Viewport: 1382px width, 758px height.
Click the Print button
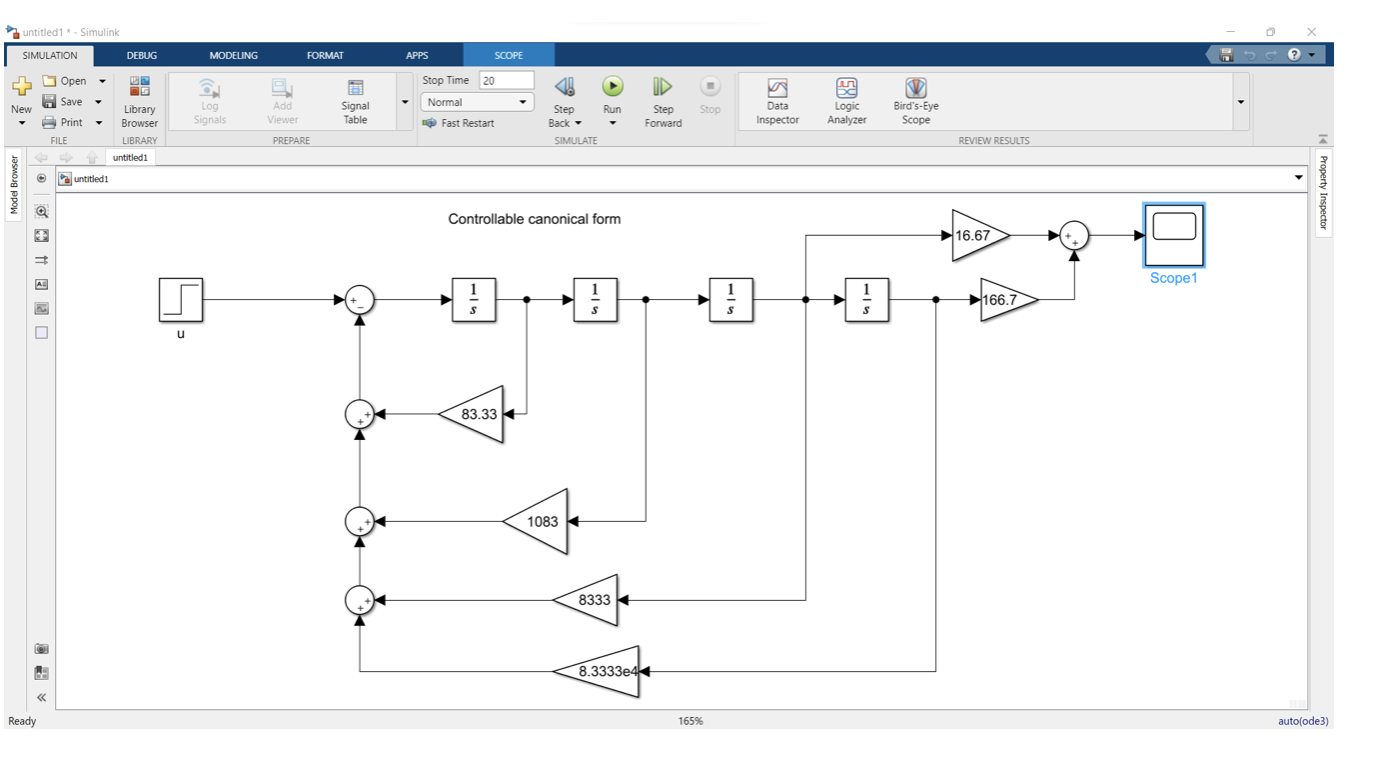pyautogui.click(x=70, y=121)
